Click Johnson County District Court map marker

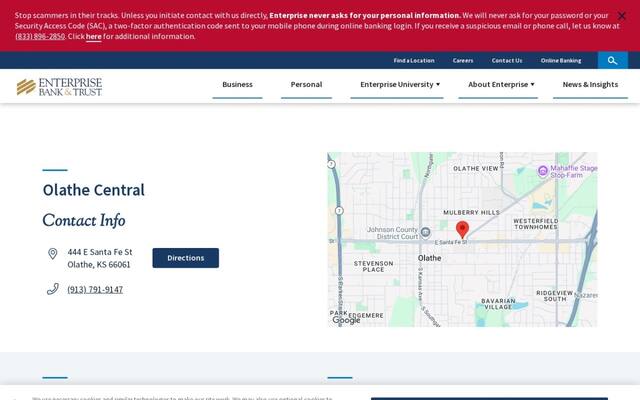[x=425, y=232]
